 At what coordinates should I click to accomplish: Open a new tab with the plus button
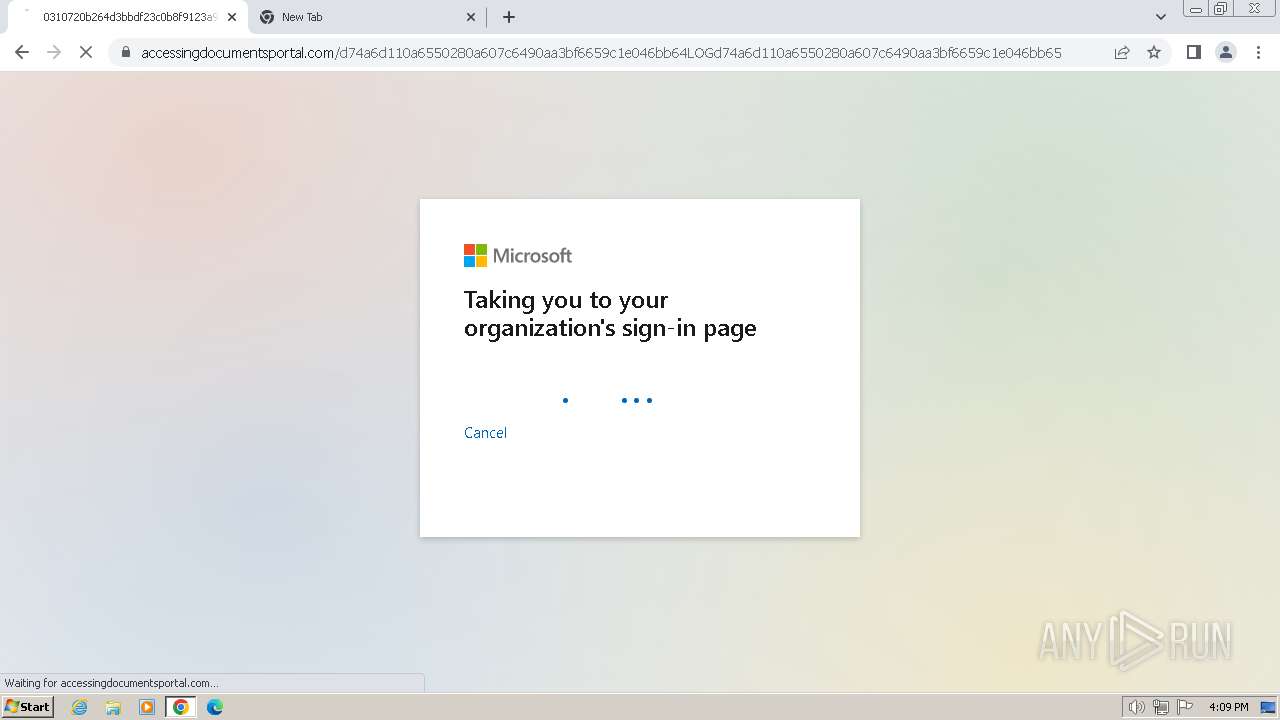click(x=509, y=17)
